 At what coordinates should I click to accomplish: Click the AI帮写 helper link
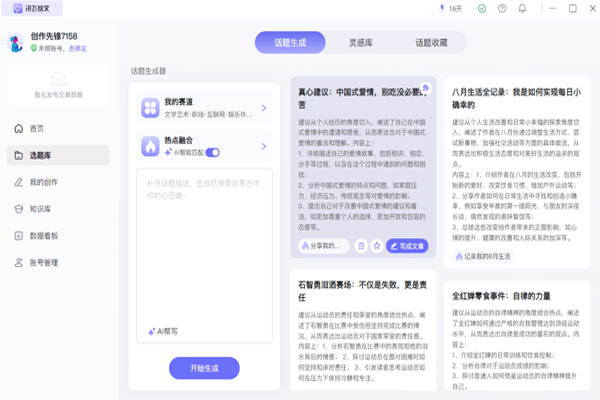(x=163, y=330)
